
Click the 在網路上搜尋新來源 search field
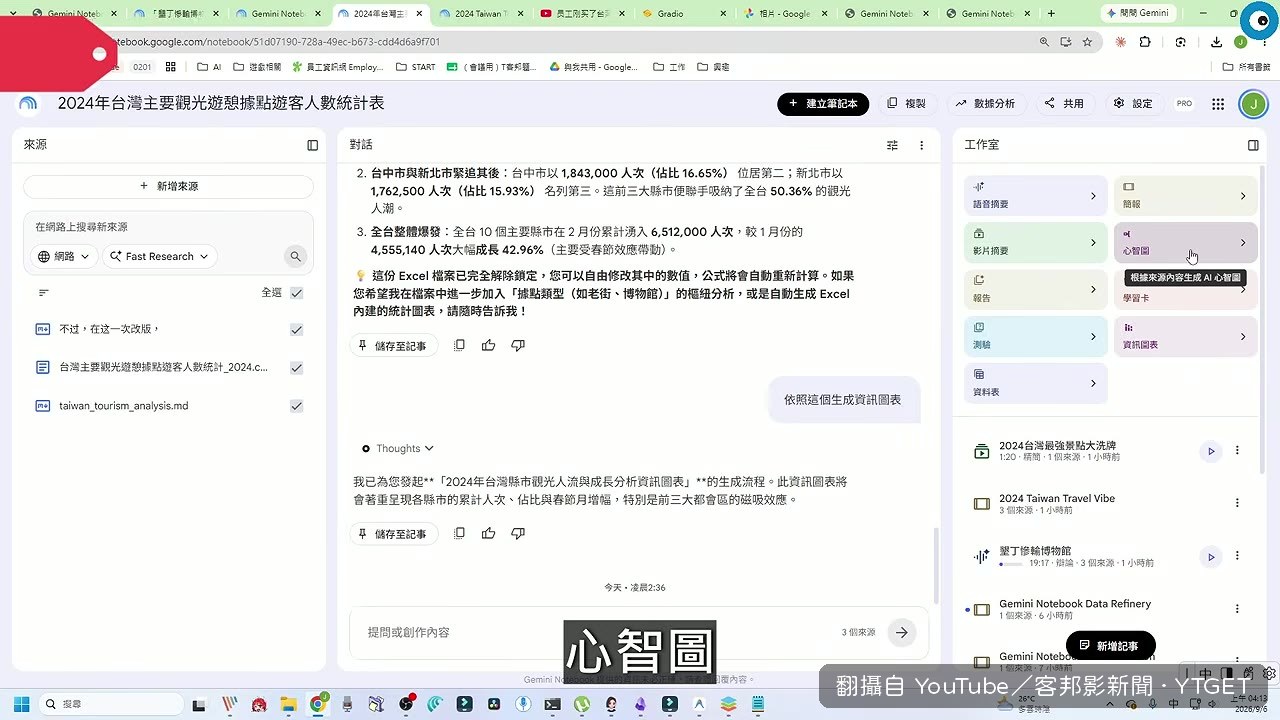click(168, 227)
